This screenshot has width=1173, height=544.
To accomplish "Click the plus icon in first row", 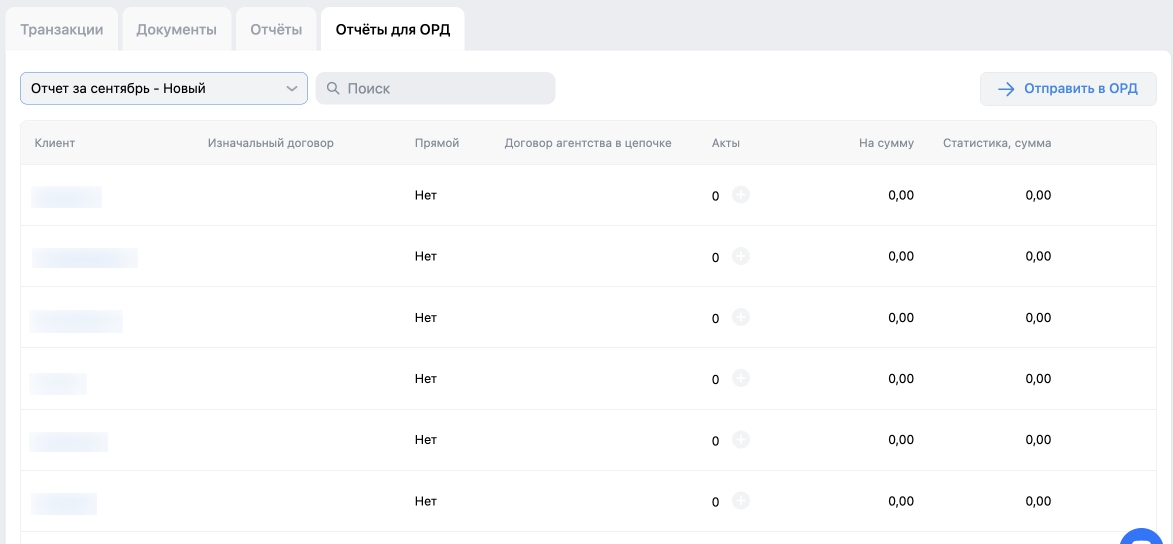I will pos(741,195).
